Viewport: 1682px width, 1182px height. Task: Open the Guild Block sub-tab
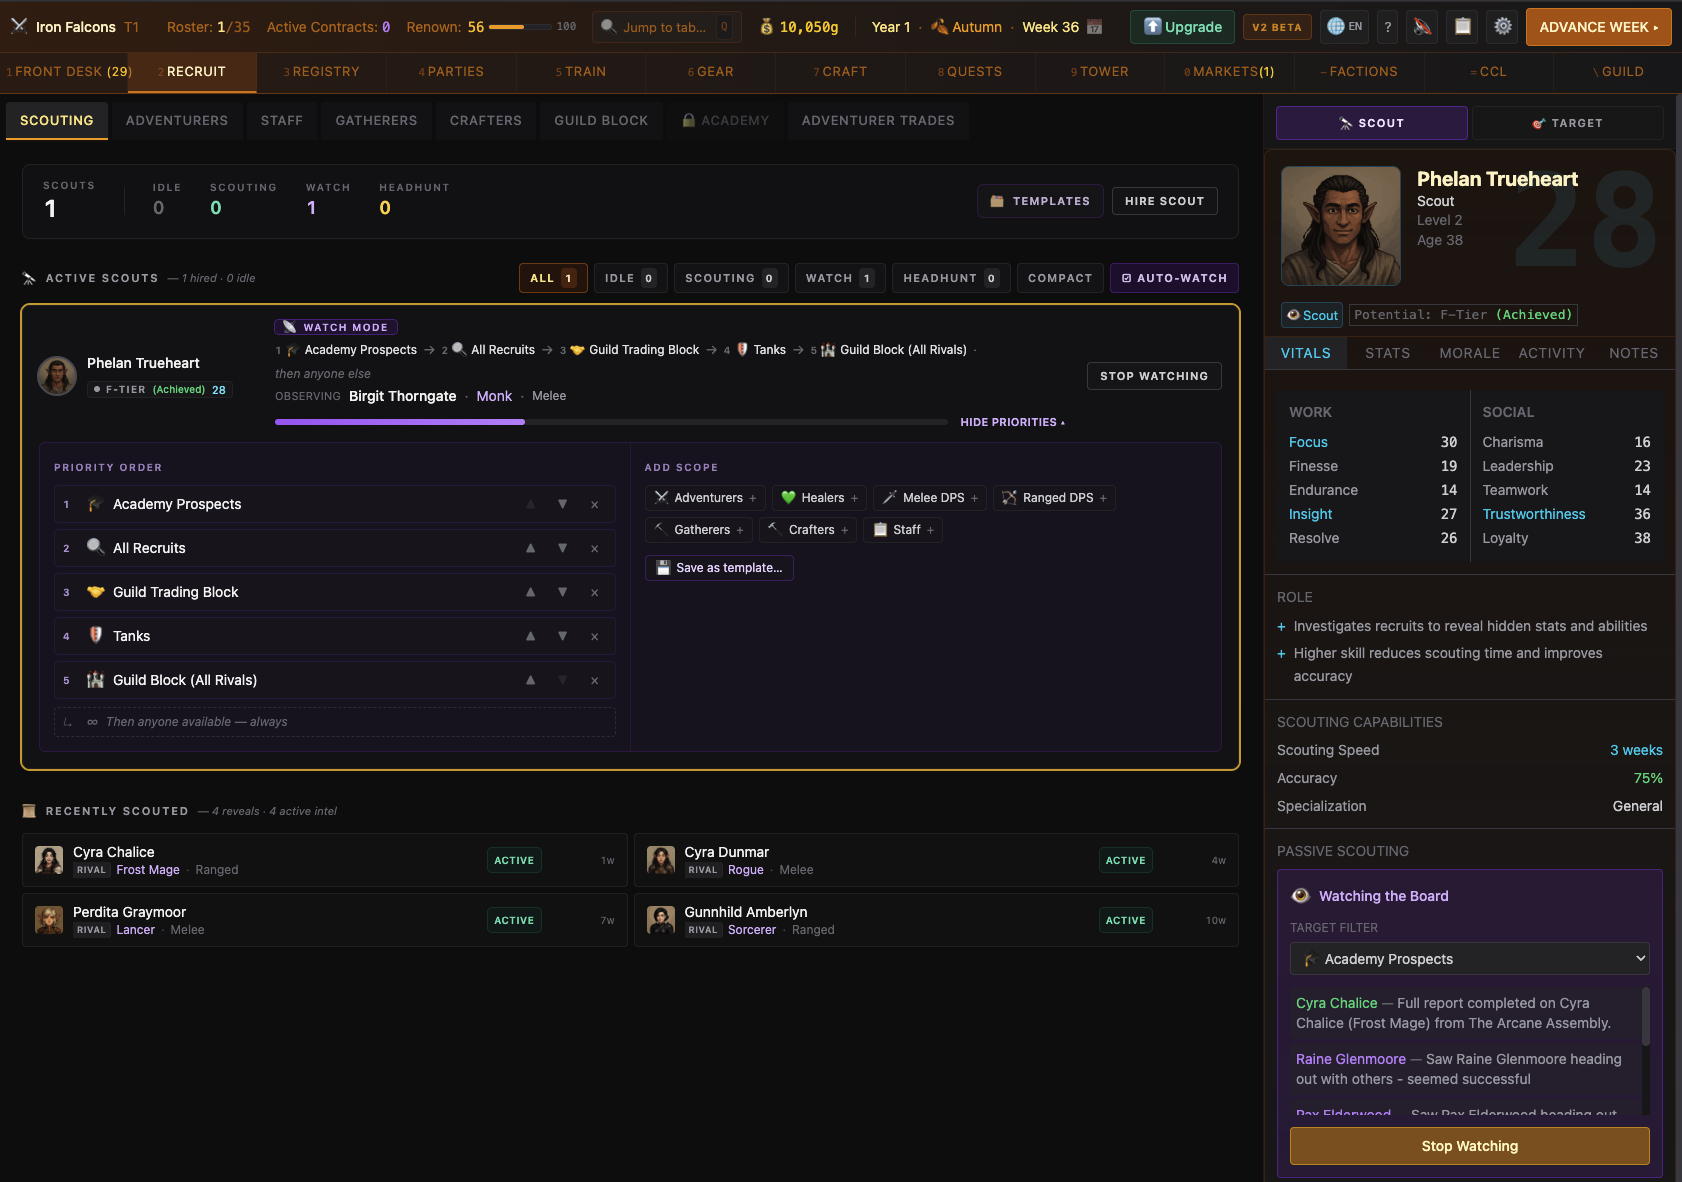[x=601, y=120]
